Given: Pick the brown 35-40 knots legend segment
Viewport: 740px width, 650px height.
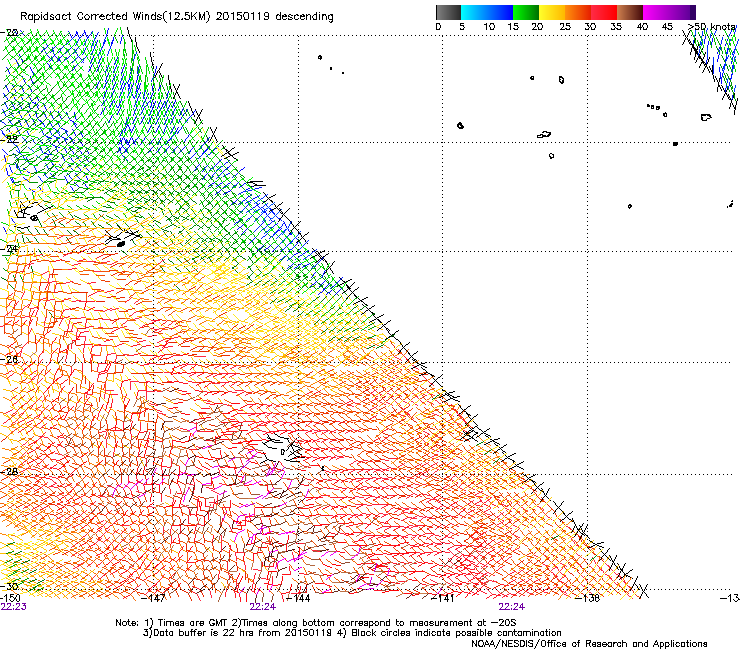Looking at the screenshot, I should (630, 12).
